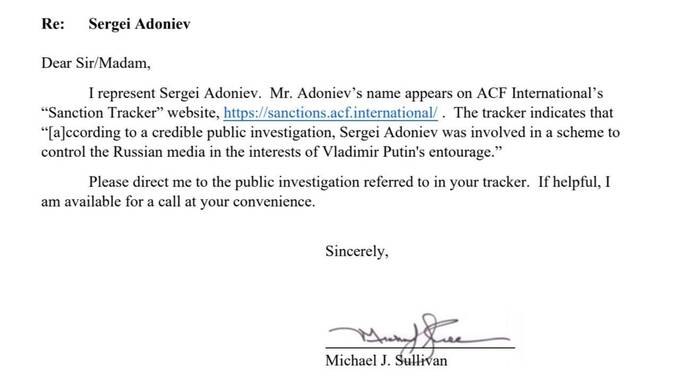Click the 'Re:' label in heading
Image resolution: width=680 pixels, height=388 pixels.
pyautogui.click(x=53, y=23)
